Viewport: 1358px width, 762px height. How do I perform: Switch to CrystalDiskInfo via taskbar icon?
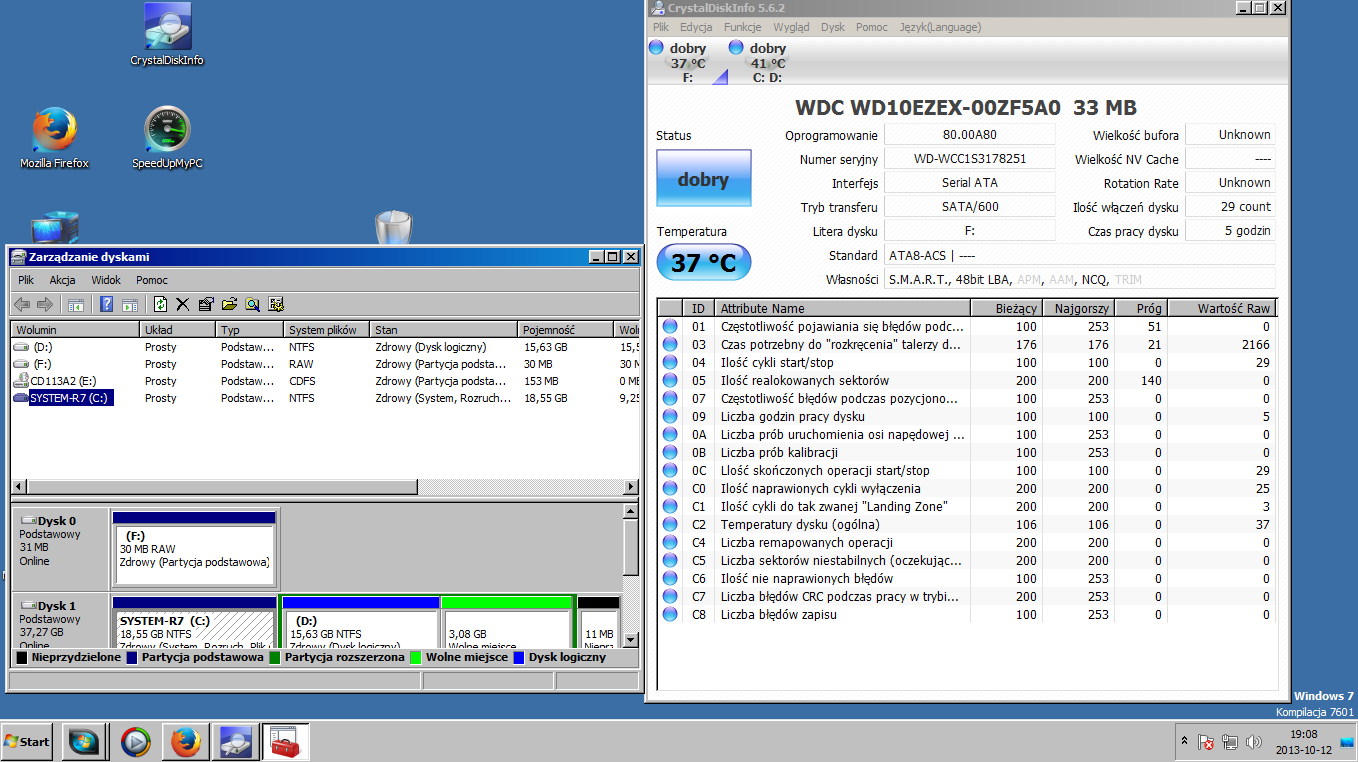236,742
